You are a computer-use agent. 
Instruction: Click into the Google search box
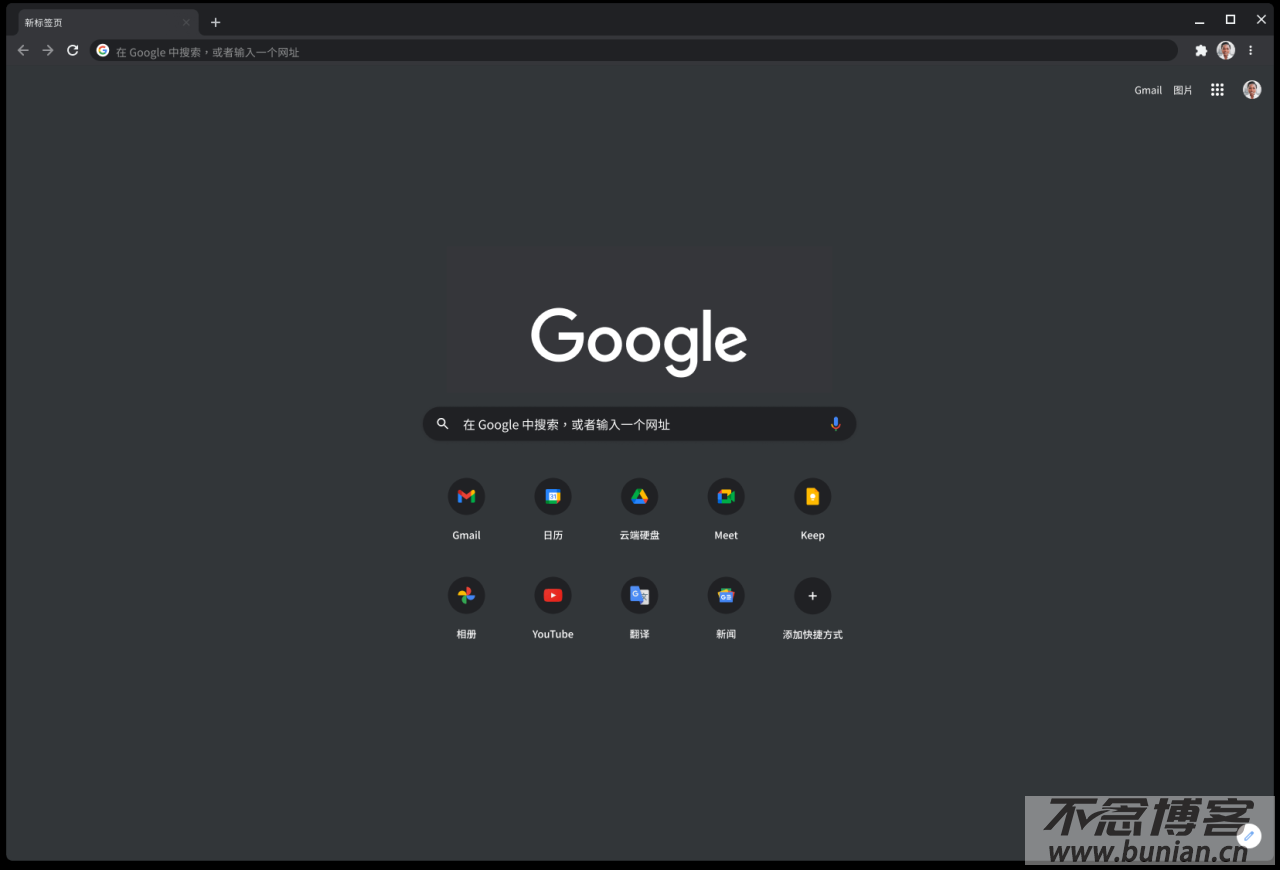(x=639, y=424)
